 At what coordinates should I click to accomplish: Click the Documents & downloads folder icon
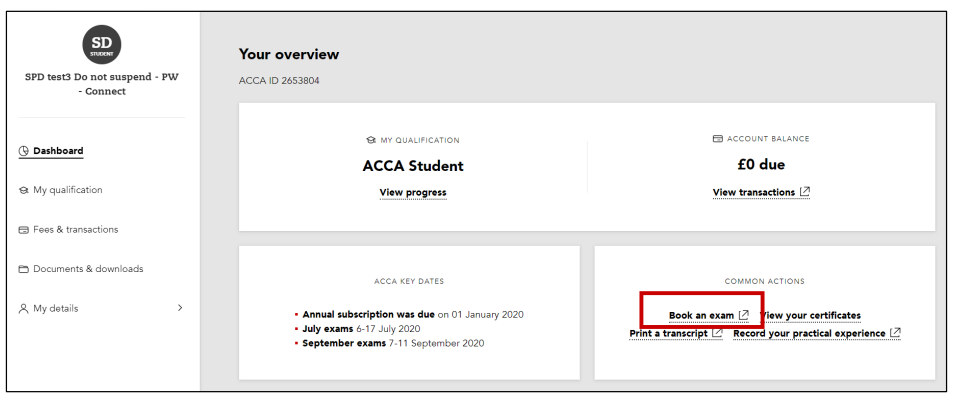point(24,269)
